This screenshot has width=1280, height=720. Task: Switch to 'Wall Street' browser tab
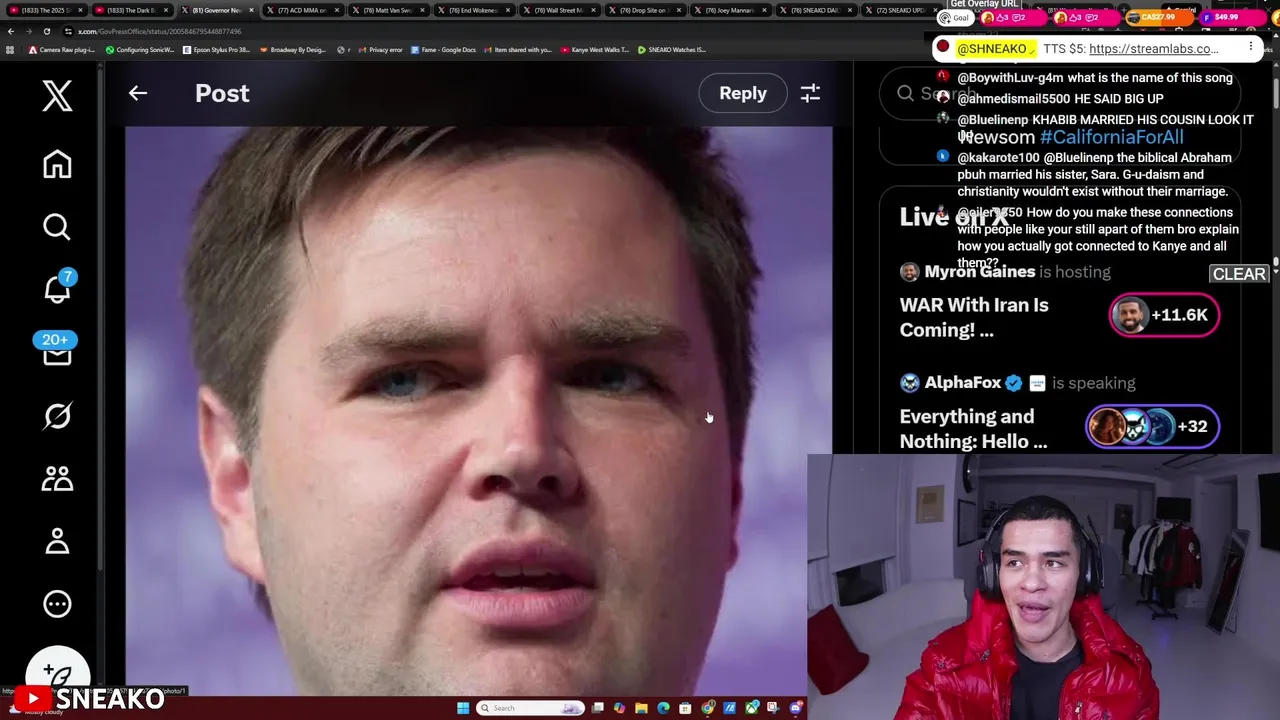[x=560, y=10]
